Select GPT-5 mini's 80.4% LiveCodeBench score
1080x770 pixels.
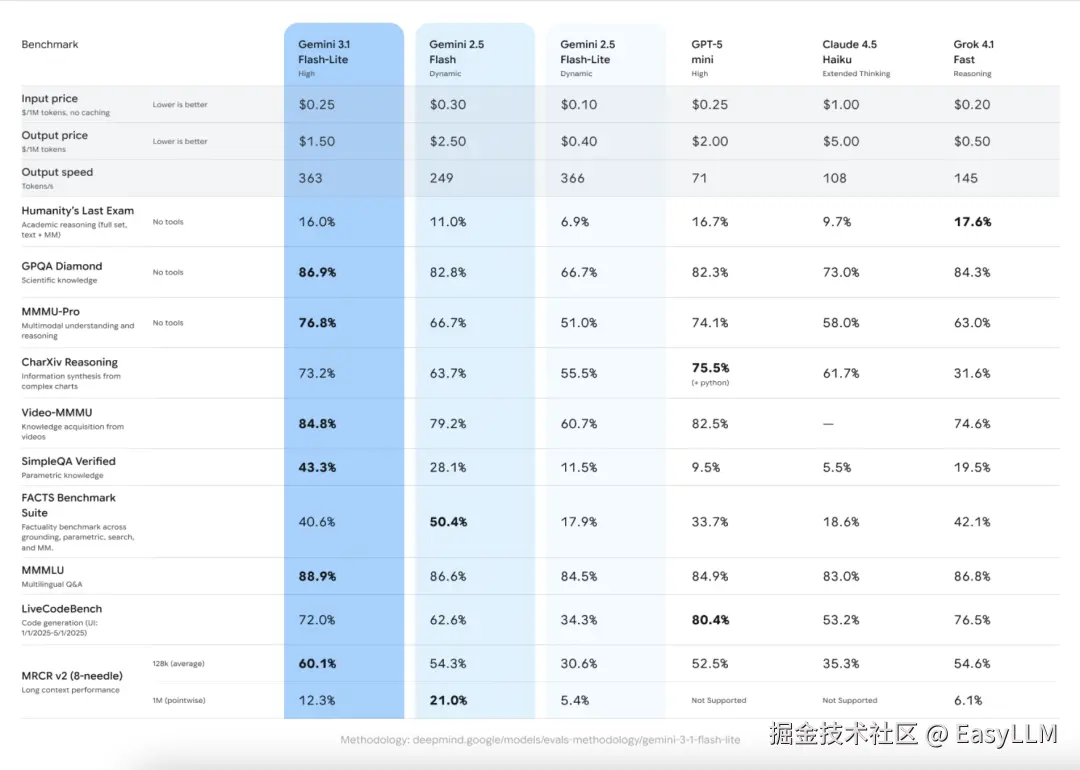(x=710, y=620)
